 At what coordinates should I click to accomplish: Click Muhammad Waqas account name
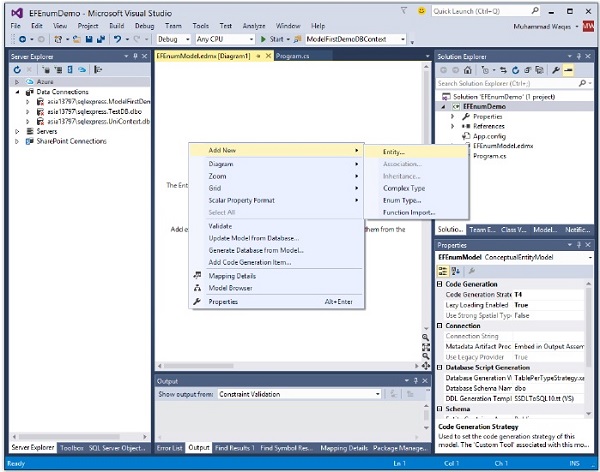point(541,26)
